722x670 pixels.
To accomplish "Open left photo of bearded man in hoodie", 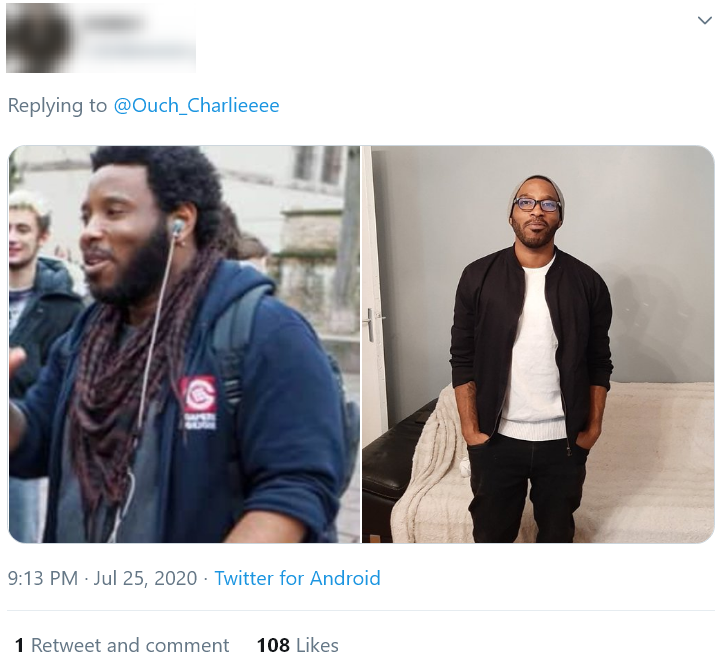I will [184, 344].
